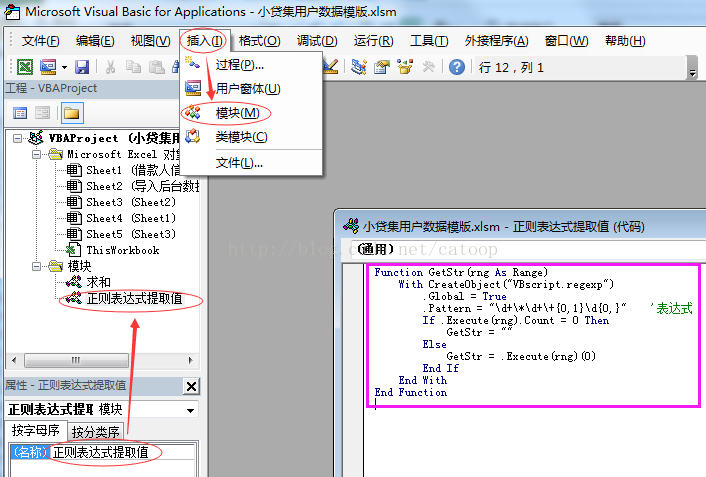Open the Toolbox hammer-wrench icon

pyautogui.click(x=428, y=67)
